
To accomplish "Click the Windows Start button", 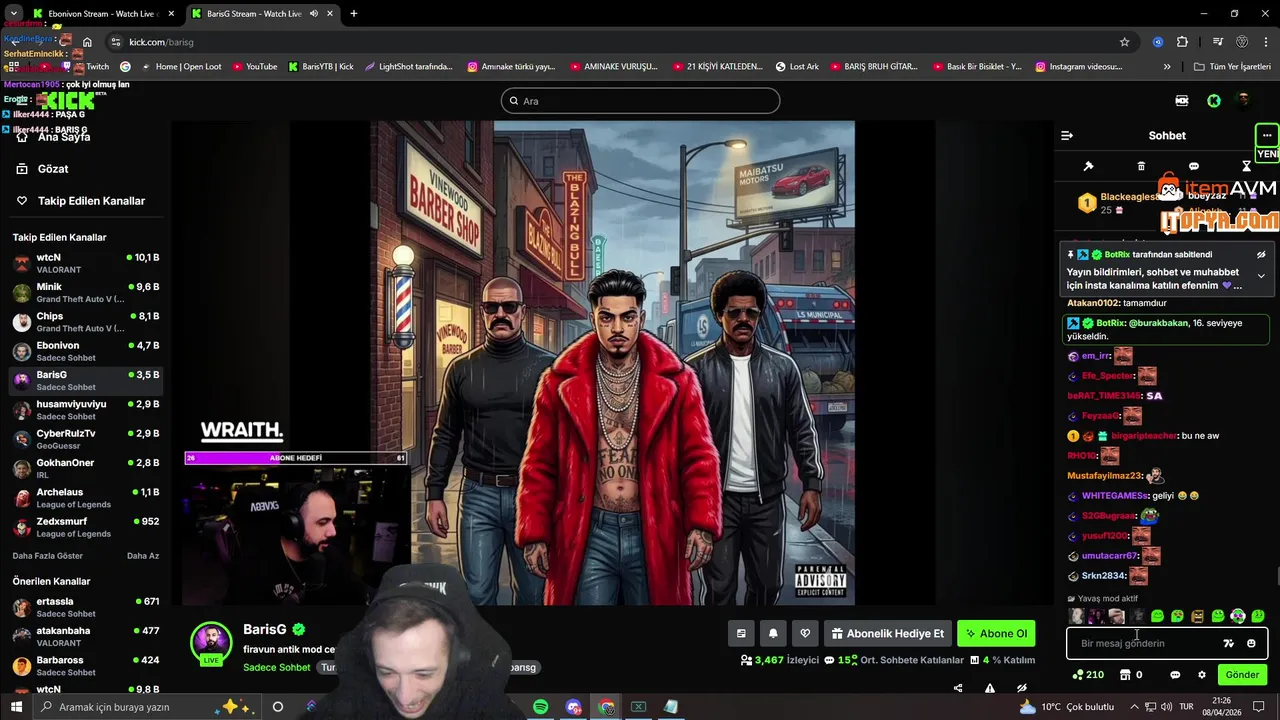I will pos(16,707).
